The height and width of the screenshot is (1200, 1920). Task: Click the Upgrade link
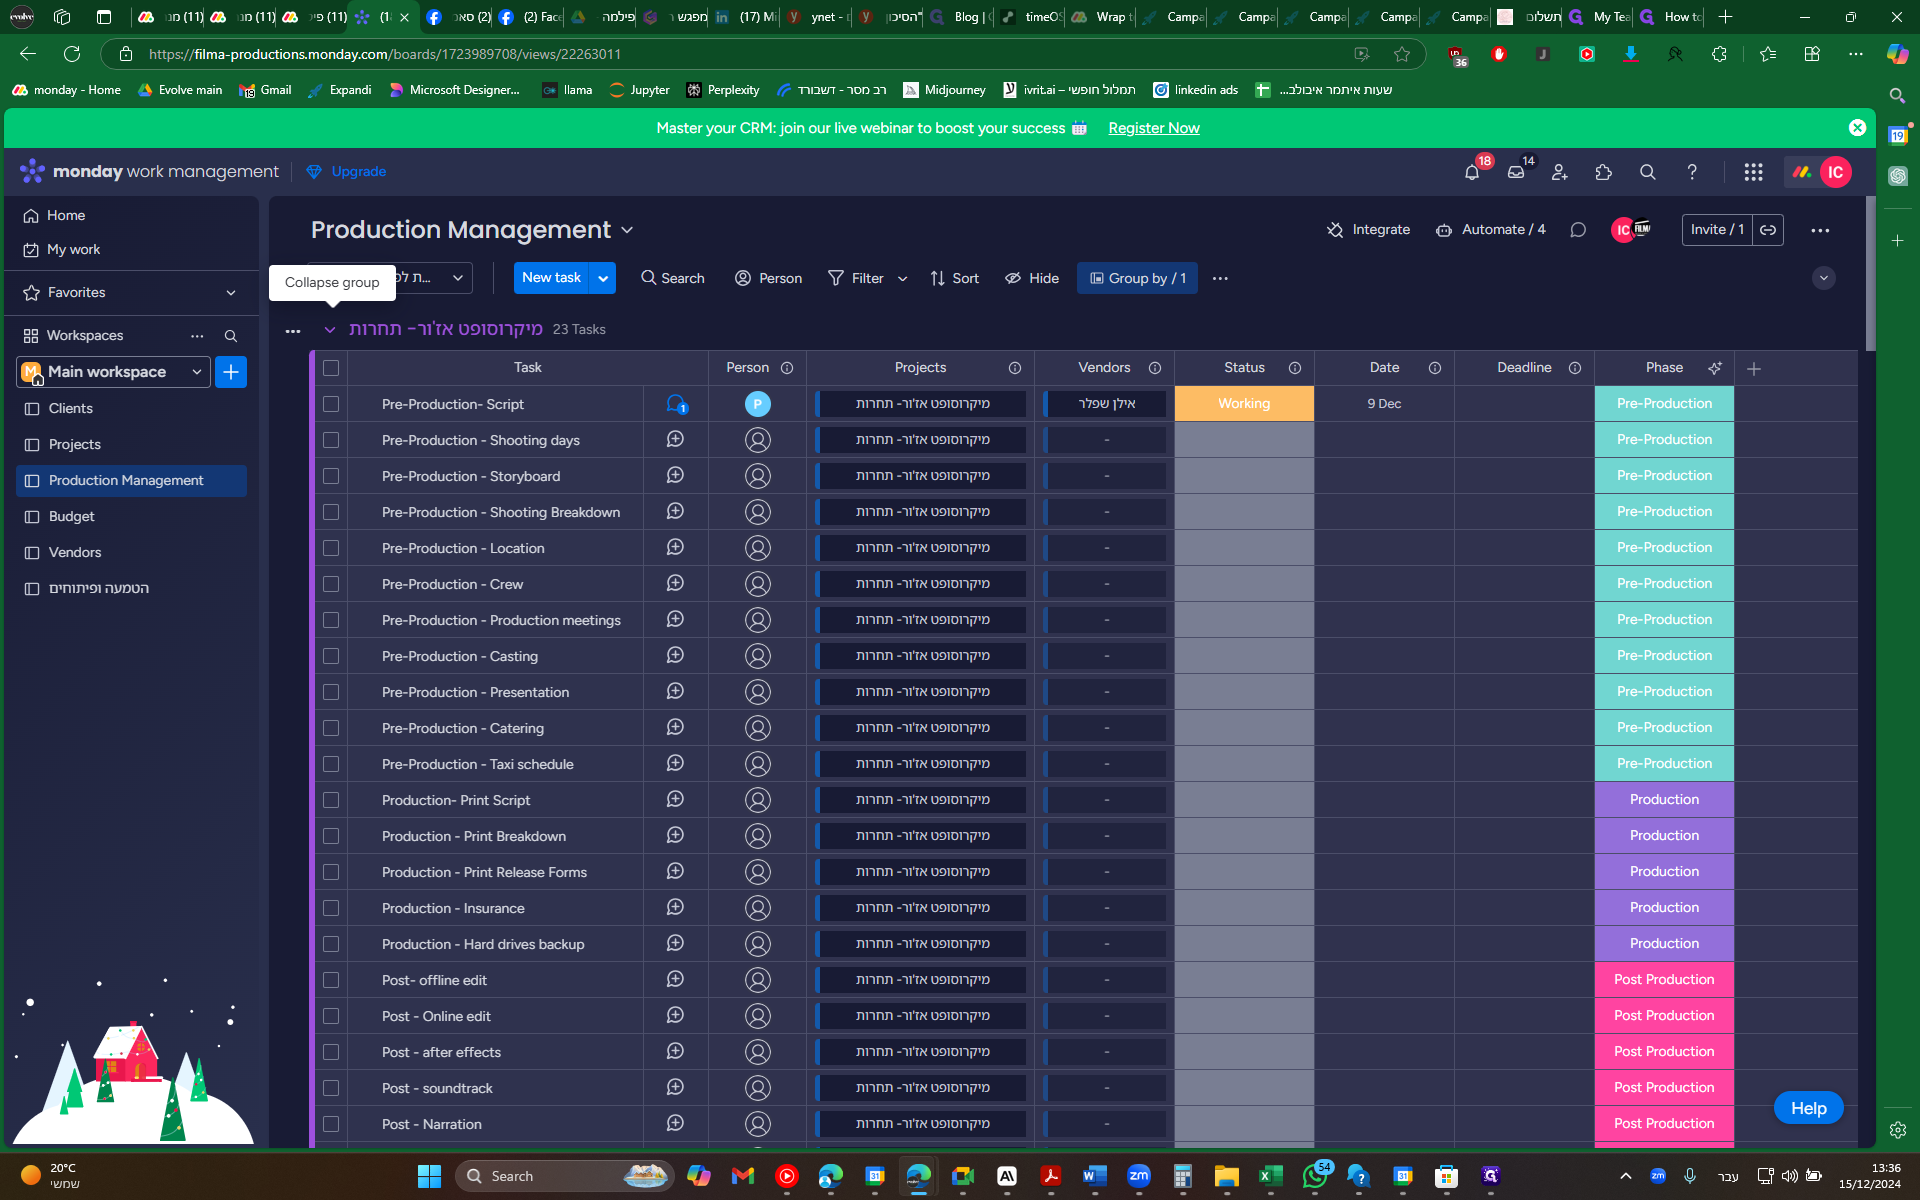point(347,172)
